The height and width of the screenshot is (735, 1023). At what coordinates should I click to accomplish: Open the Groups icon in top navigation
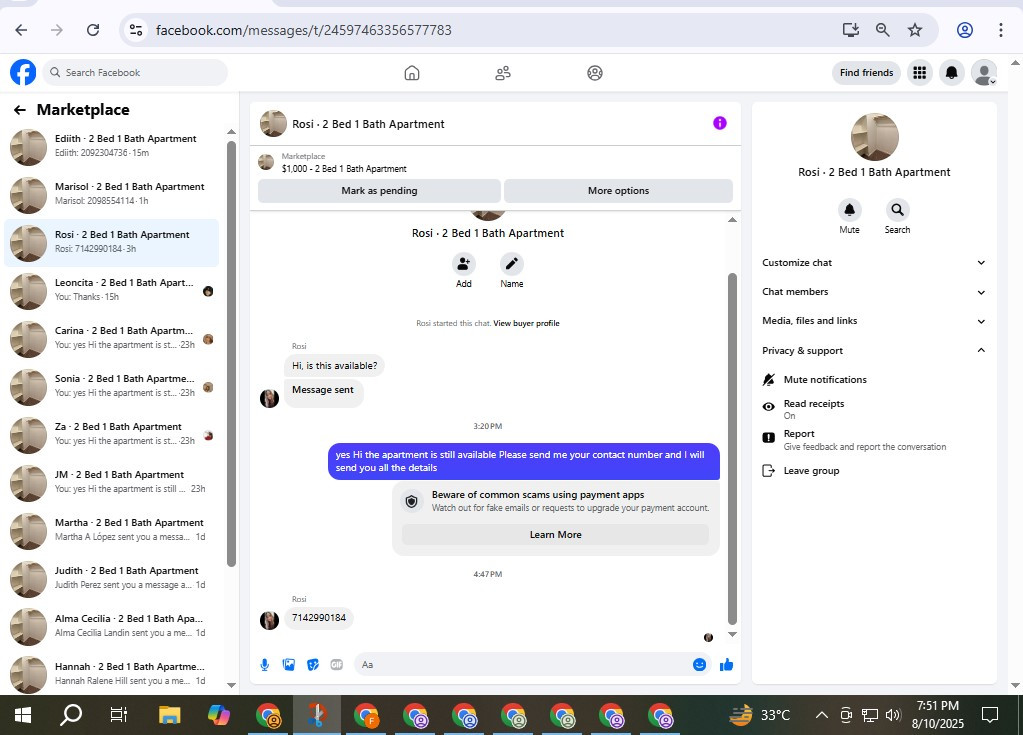[594, 72]
